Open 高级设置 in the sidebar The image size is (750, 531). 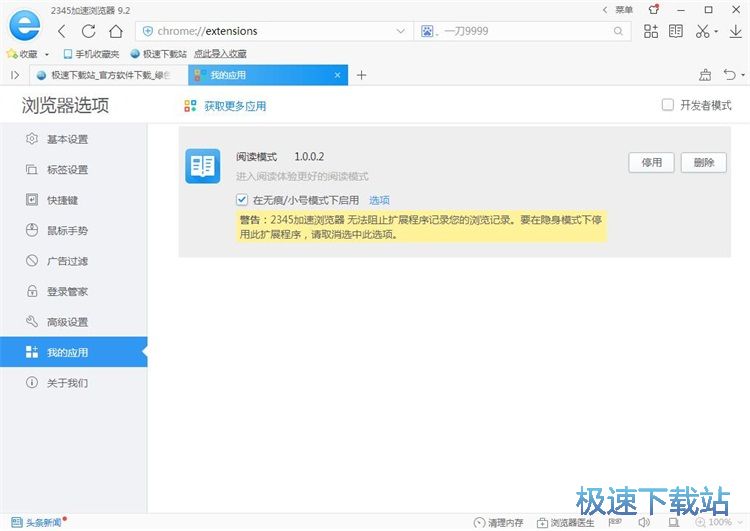[x=74, y=322]
